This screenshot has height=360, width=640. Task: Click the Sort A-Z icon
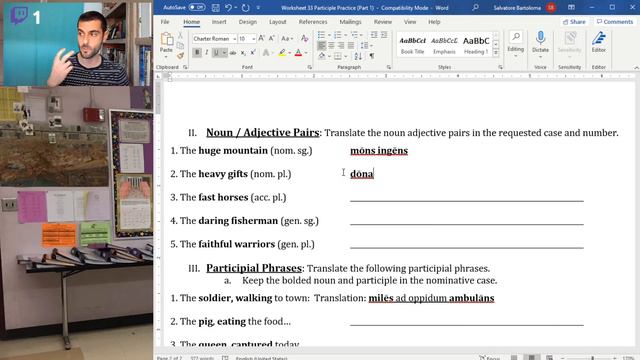click(x=358, y=56)
